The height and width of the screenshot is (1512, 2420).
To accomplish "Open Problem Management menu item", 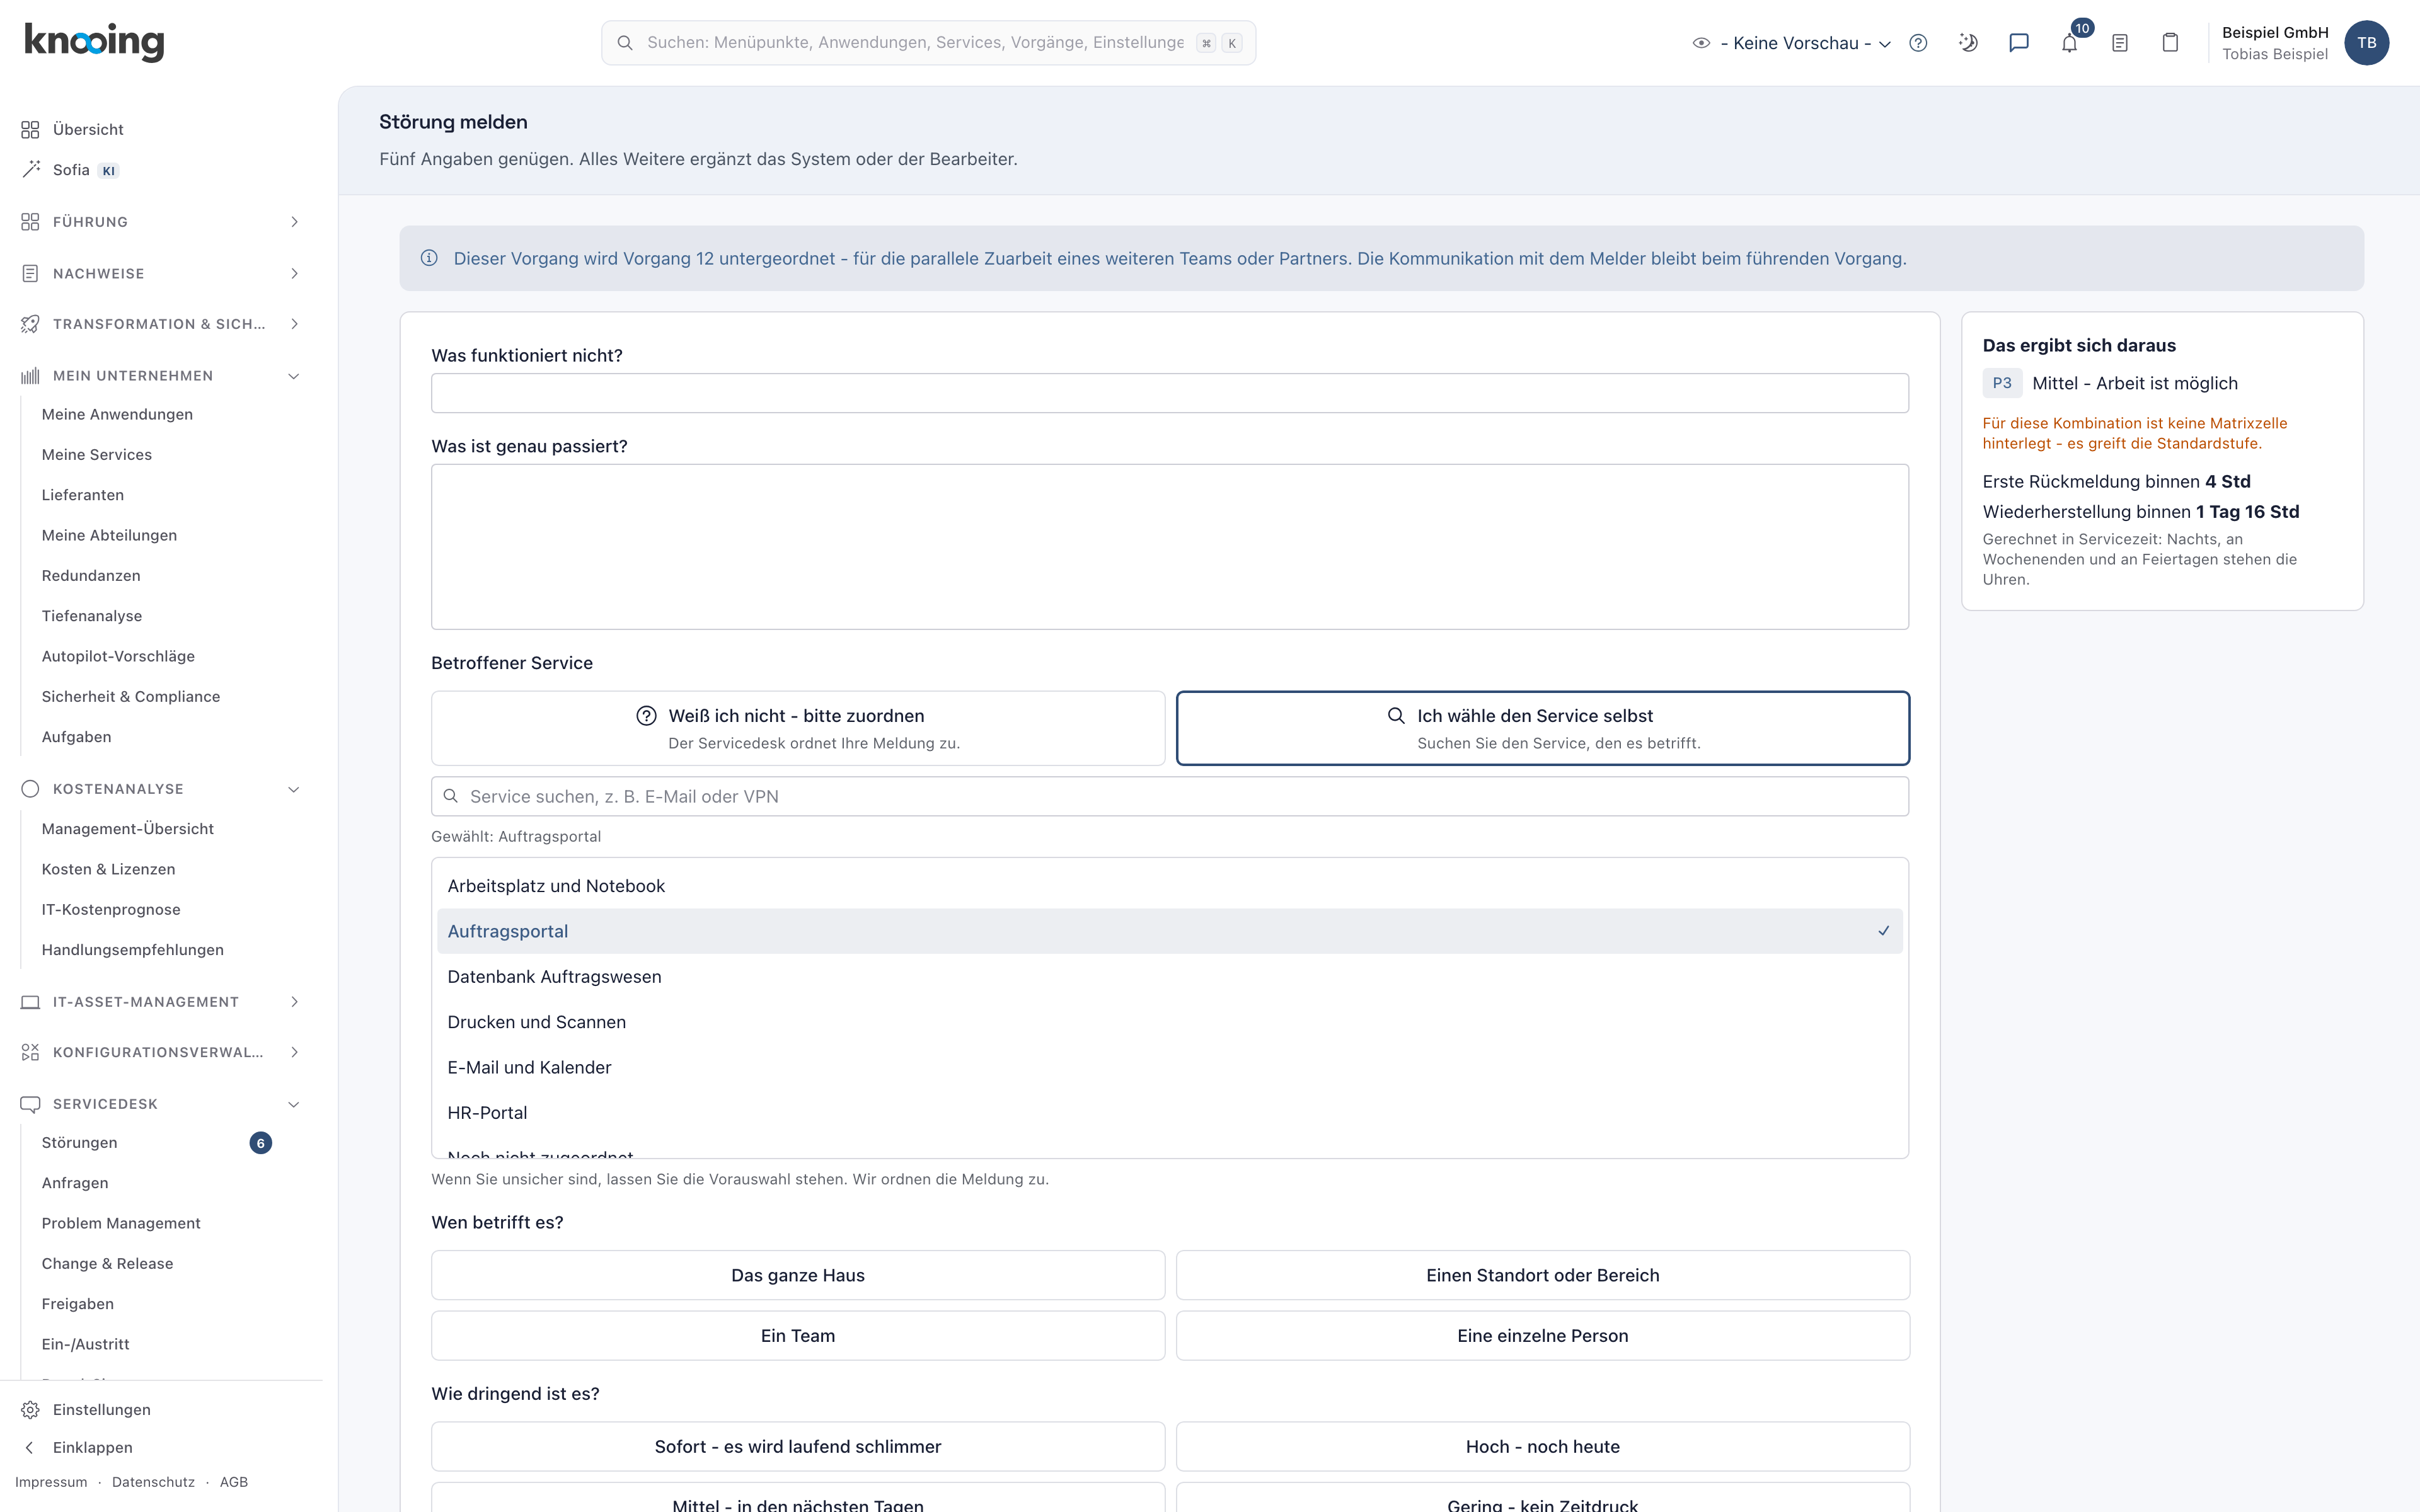I will point(121,1223).
